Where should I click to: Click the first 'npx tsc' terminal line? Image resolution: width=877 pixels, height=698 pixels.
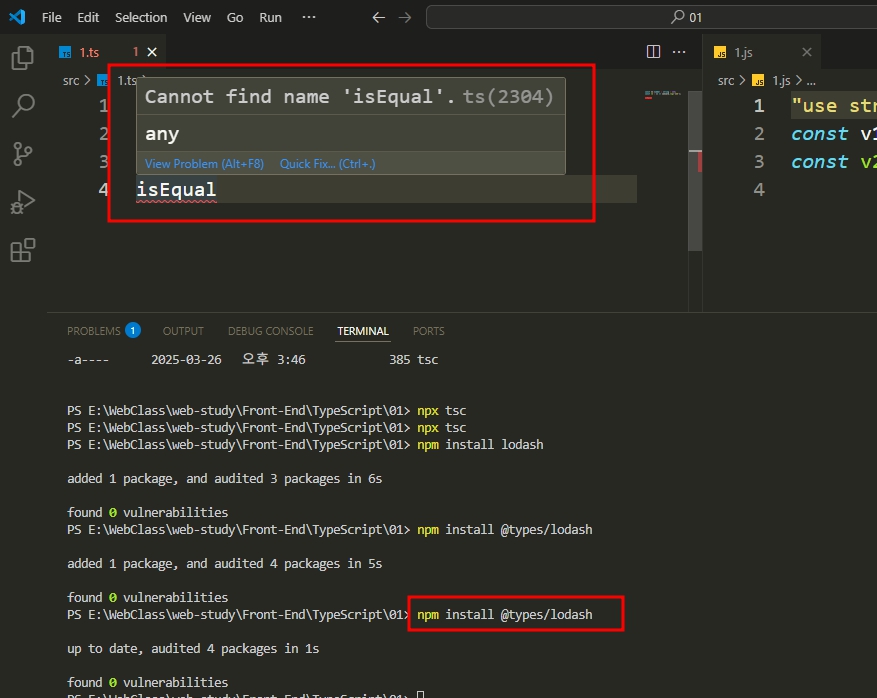point(441,411)
